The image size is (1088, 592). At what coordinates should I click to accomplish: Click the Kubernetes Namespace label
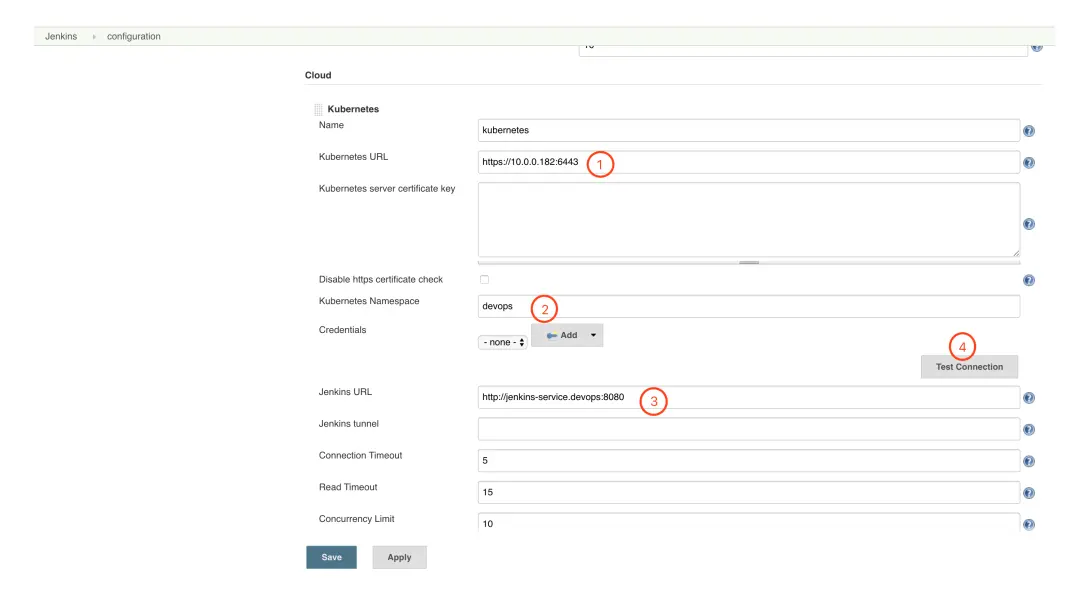[x=369, y=301]
